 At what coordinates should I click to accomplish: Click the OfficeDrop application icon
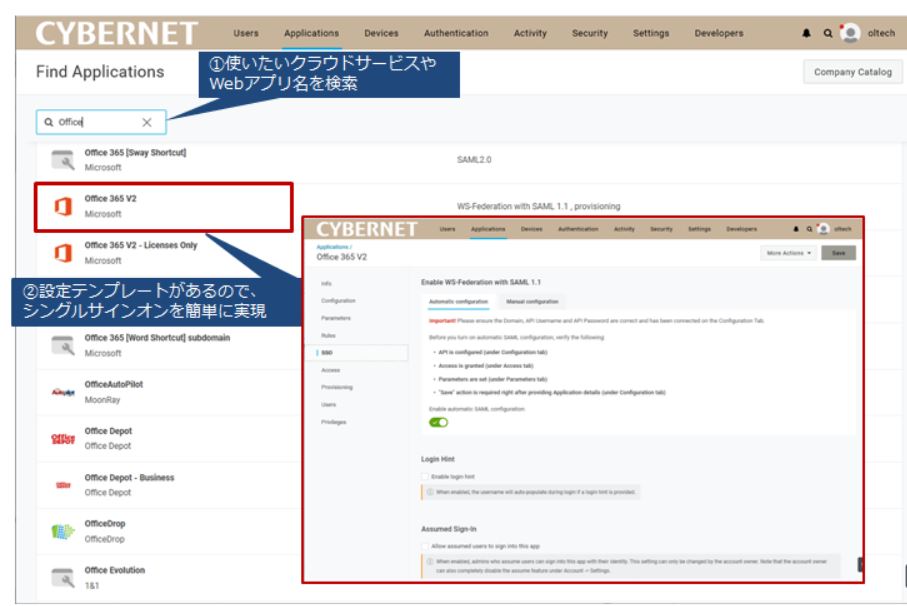(62, 531)
